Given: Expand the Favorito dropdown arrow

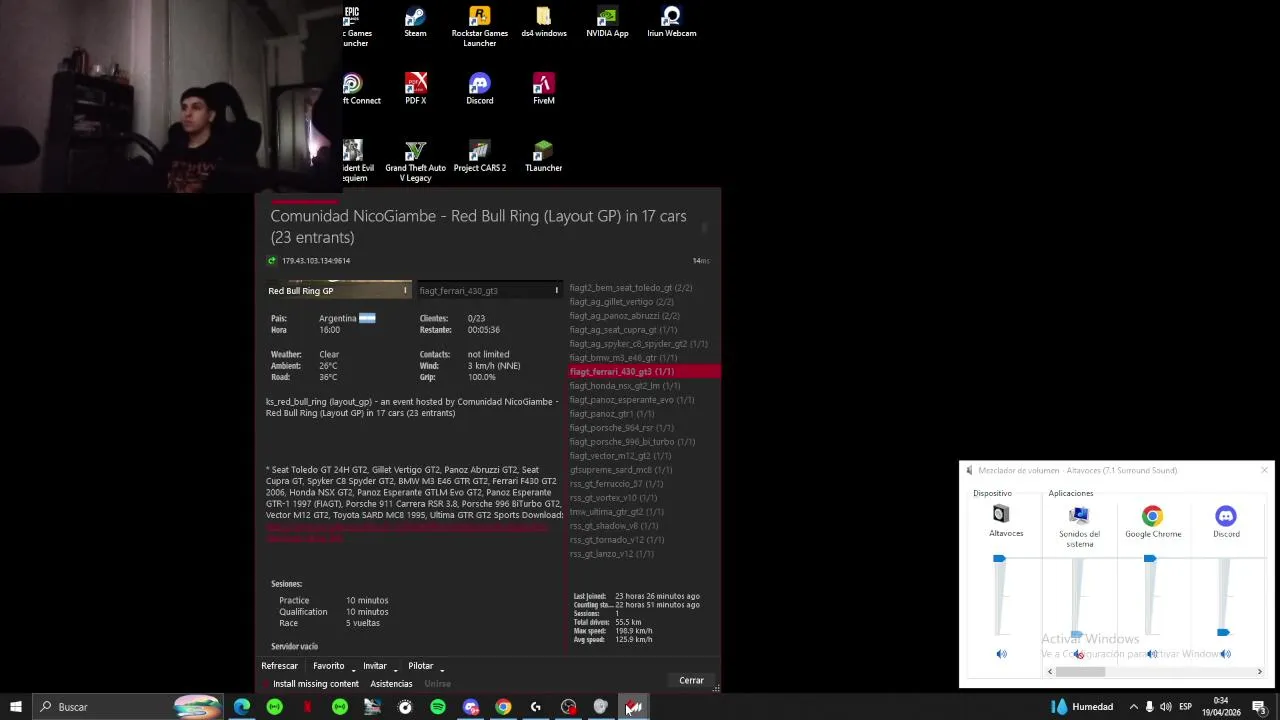Looking at the screenshot, I should [353, 668].
